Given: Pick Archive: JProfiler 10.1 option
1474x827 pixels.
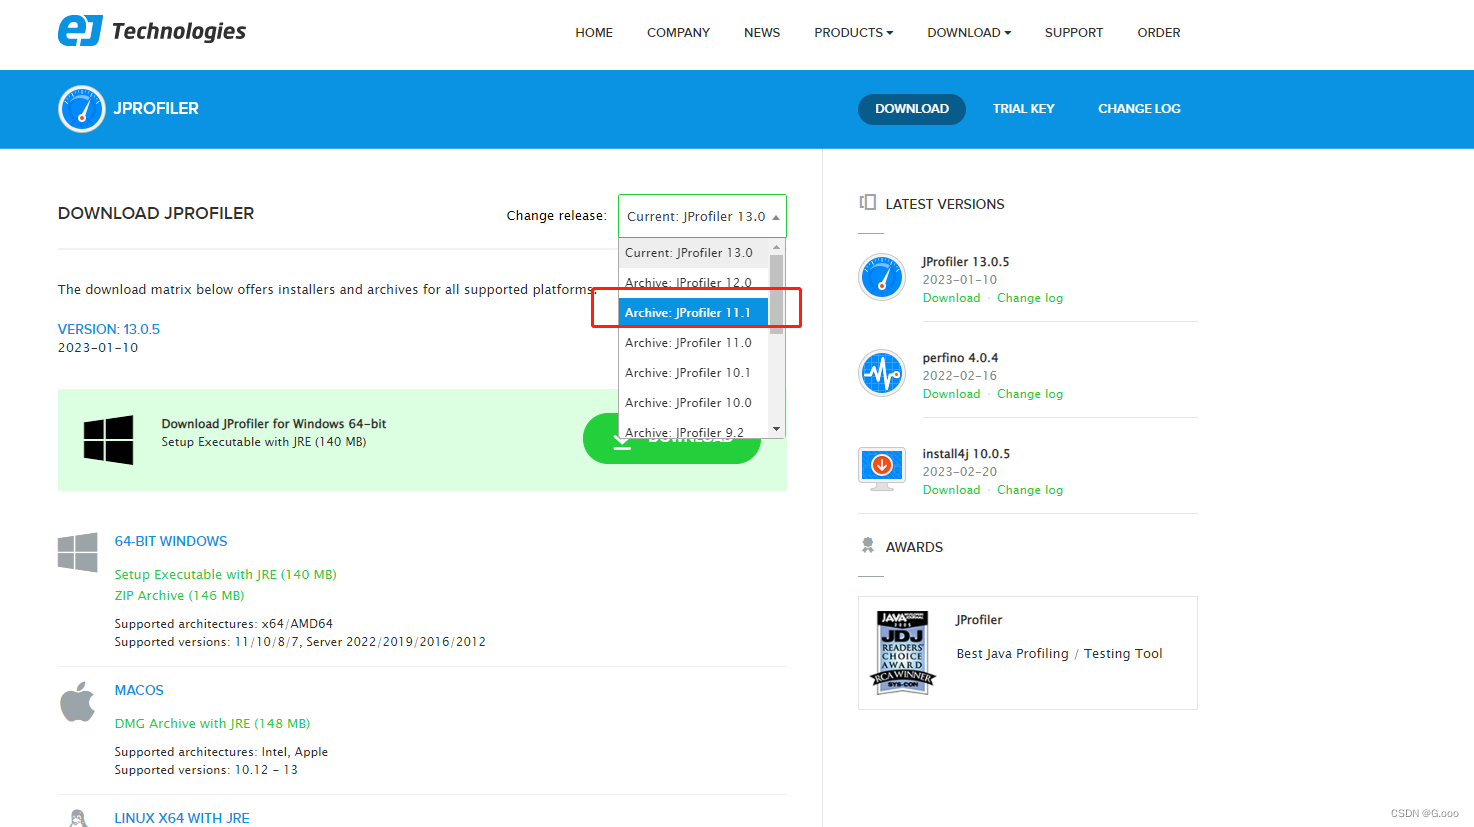Looking at the screenshot, I should pyautogui.click(x=693, y=373).
